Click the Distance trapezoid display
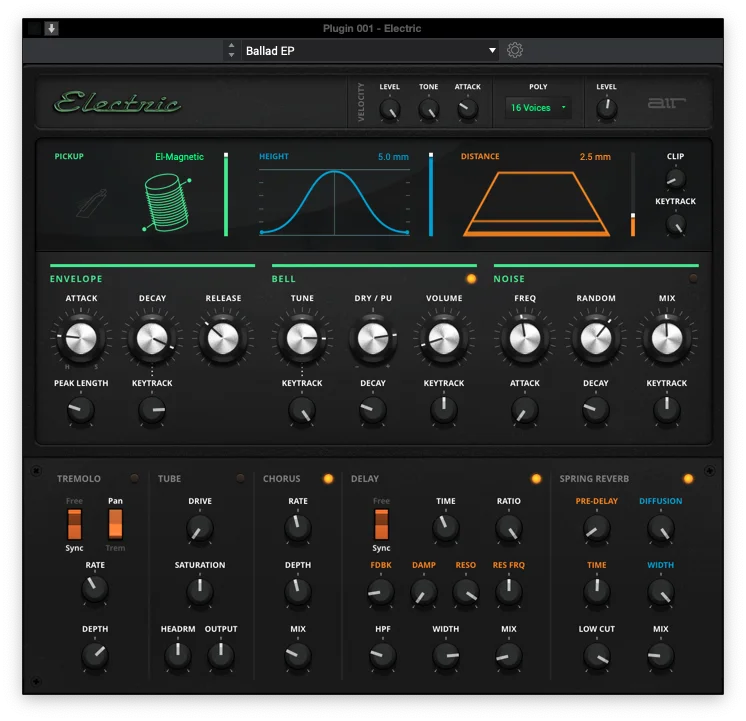The width and height of the screenshot is (746, 721). pos(536,203)
